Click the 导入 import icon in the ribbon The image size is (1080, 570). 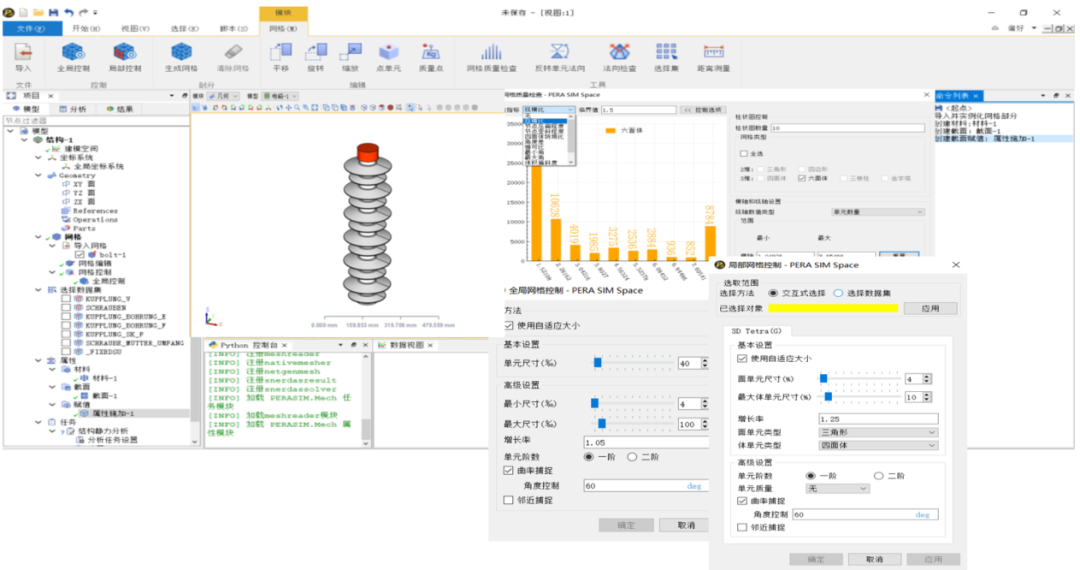(x=23, y=54)
